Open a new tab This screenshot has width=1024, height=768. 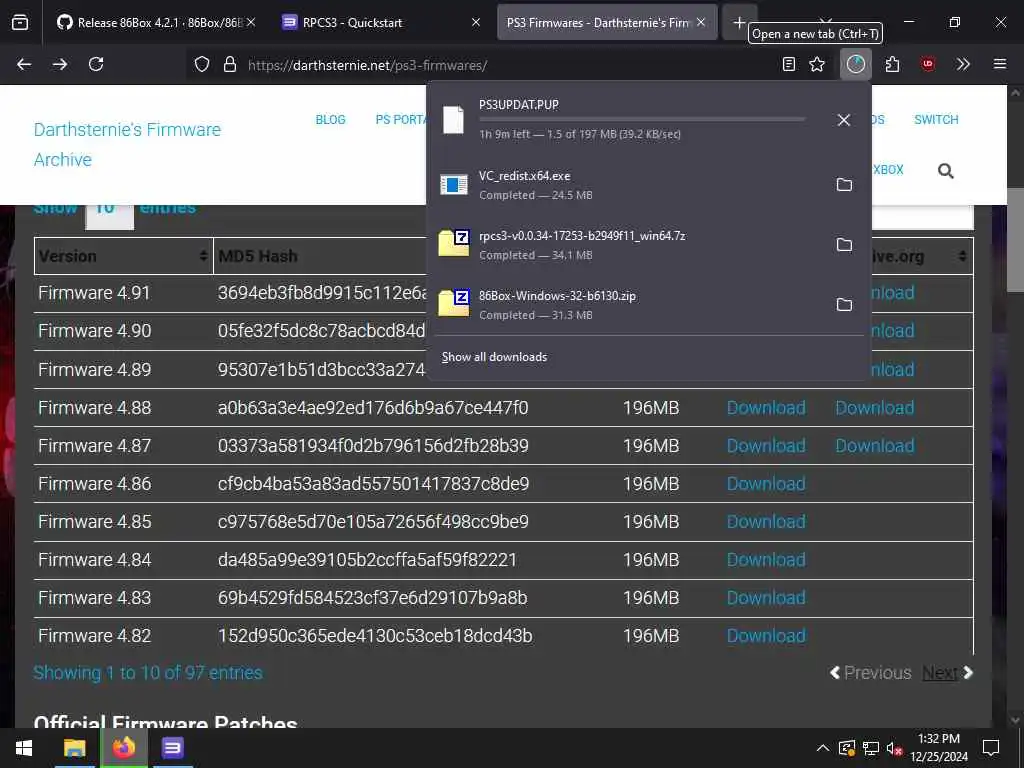tap(739, 22)
